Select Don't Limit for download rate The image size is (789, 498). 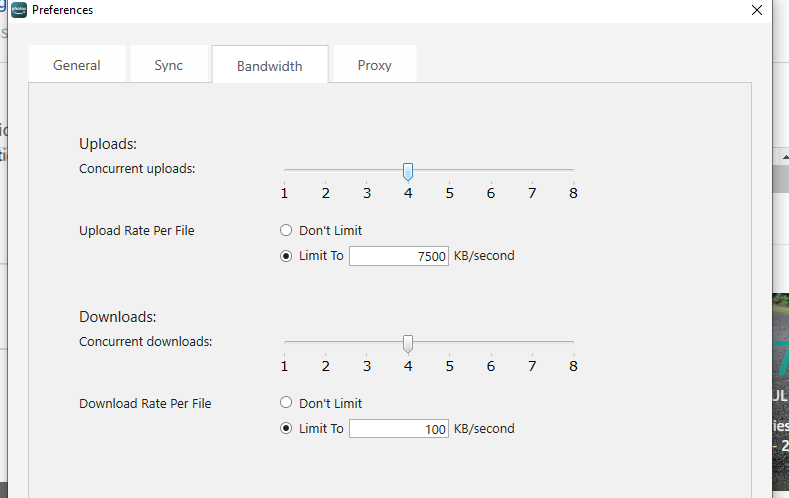point(286,404)
